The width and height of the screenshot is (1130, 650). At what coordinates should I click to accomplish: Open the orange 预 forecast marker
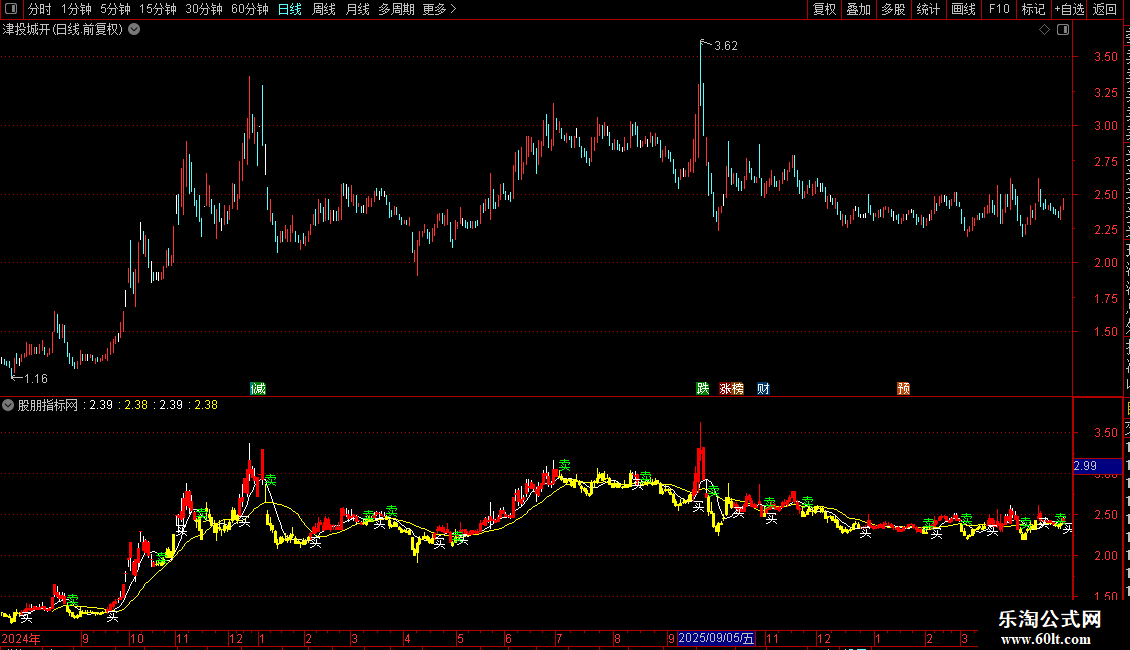click(903, 388)
